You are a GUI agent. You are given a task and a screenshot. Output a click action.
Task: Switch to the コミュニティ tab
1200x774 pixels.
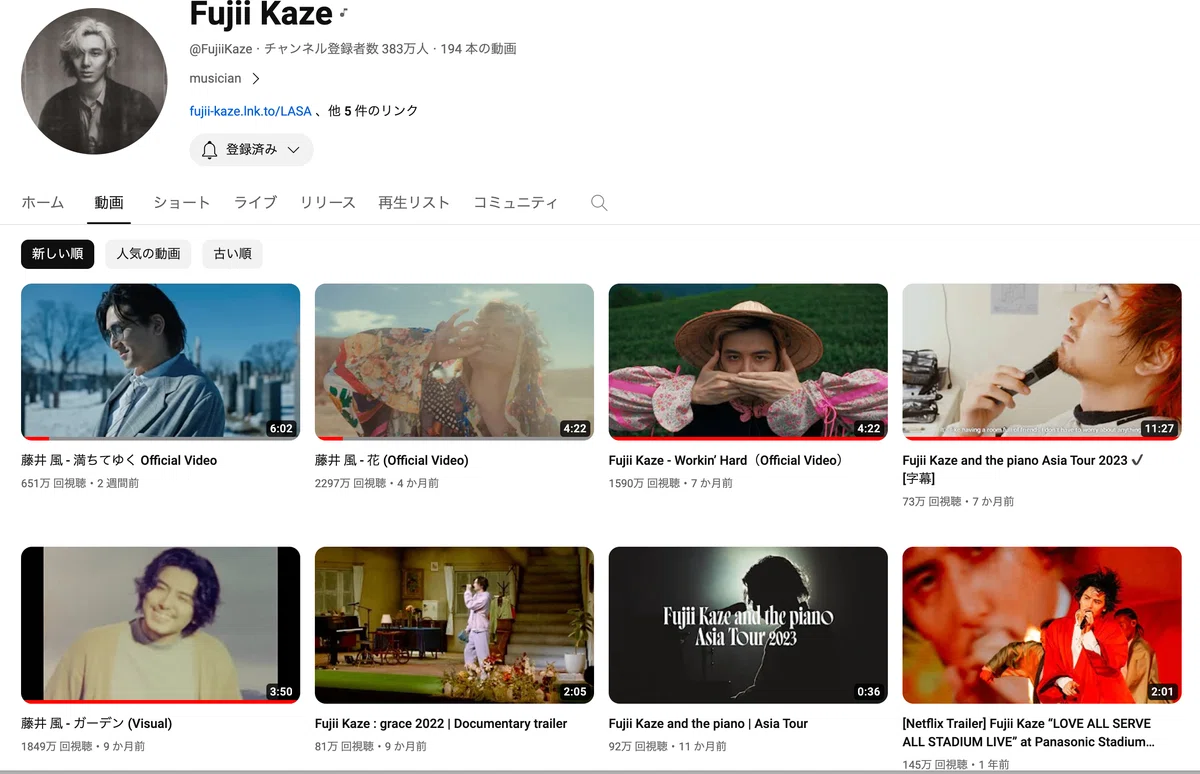(515, 202)
